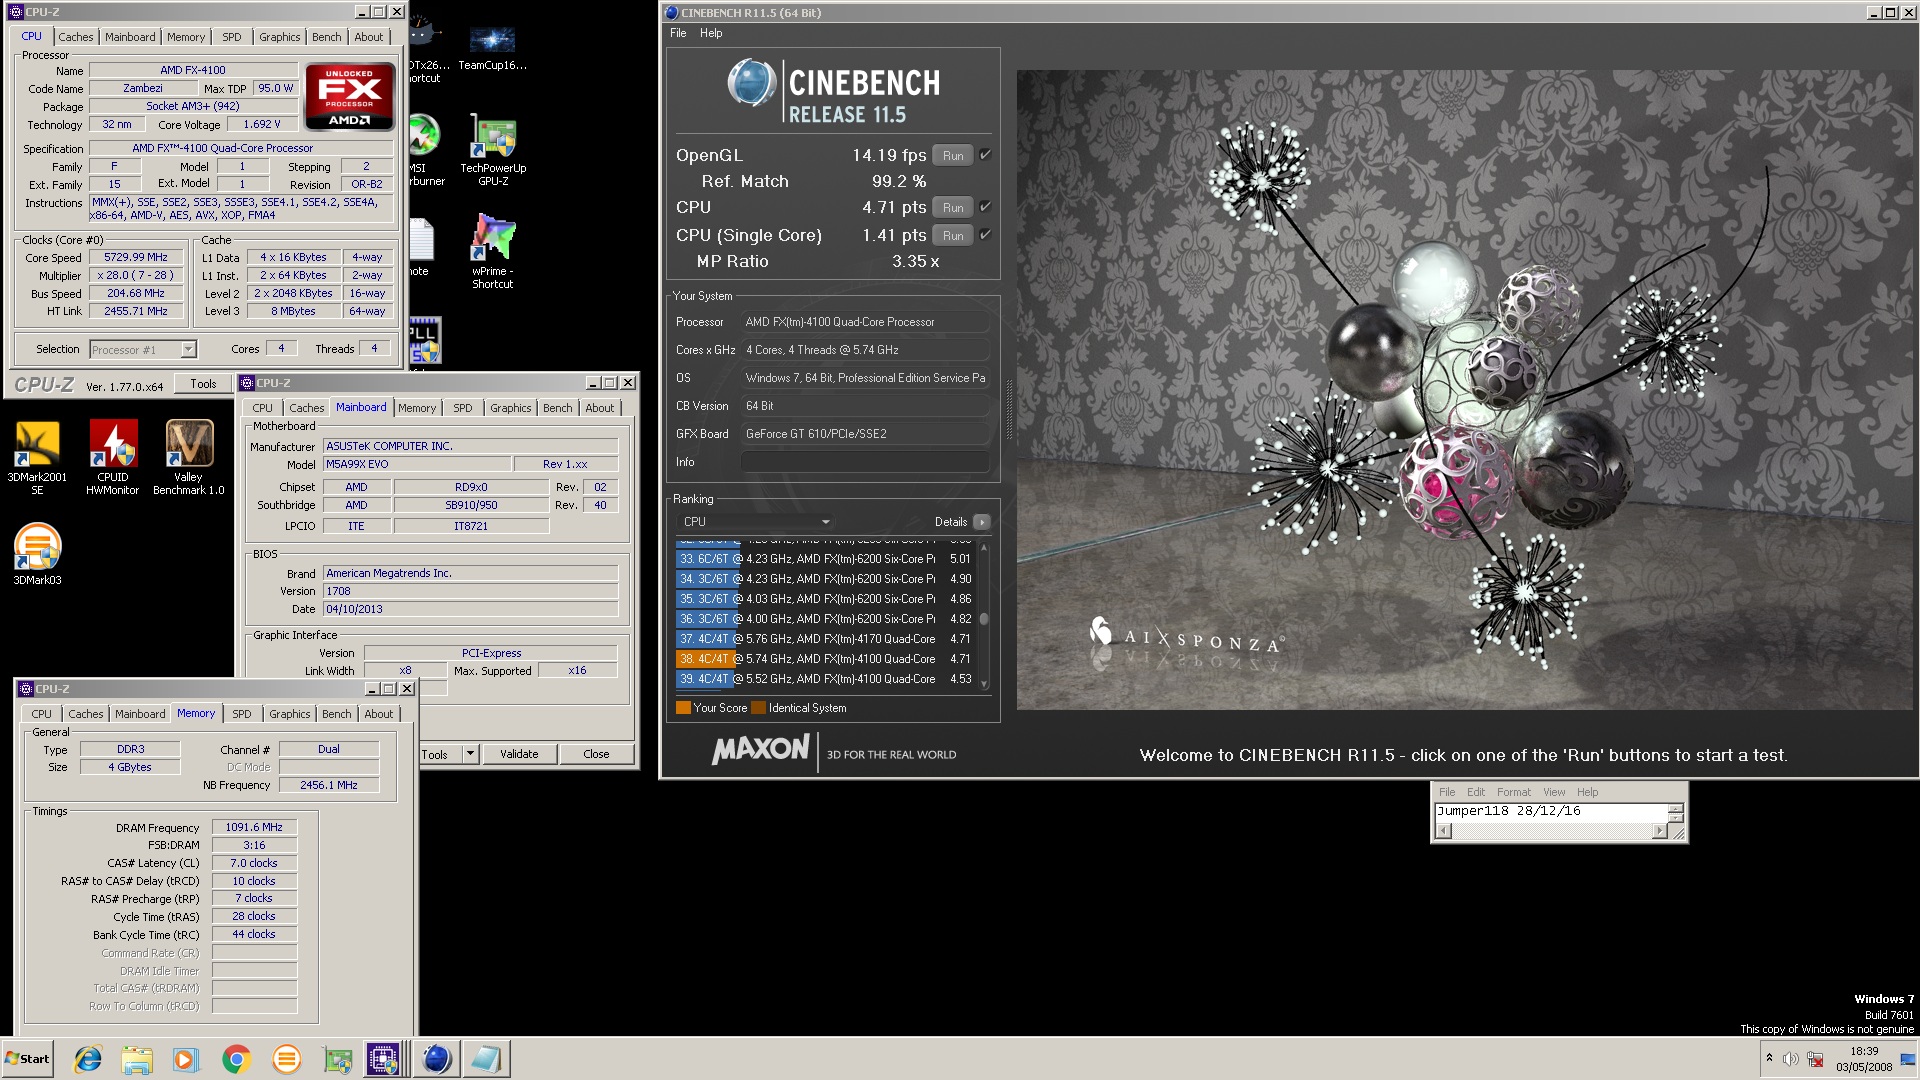Select the wPrime Shortcut desktop icon
The width and height of the screenshot is (1920, 1080).
(x=493, y=250)
